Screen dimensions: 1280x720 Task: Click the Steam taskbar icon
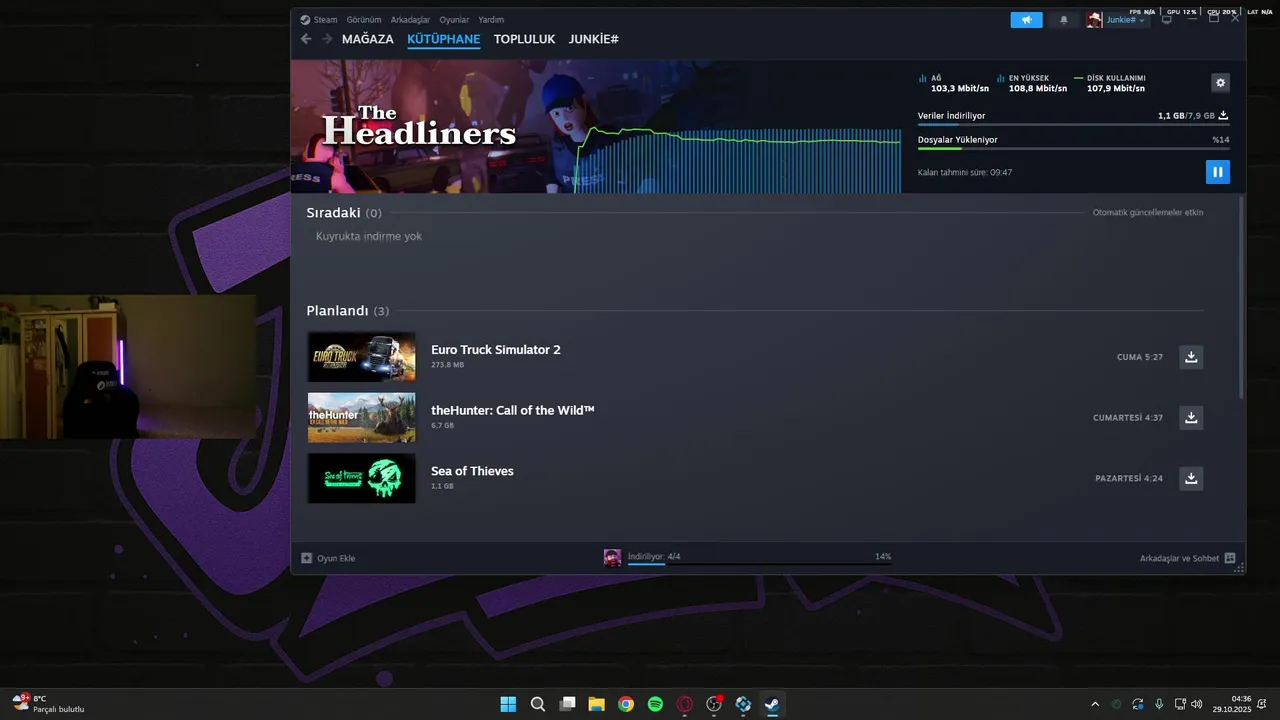[772, 704]
